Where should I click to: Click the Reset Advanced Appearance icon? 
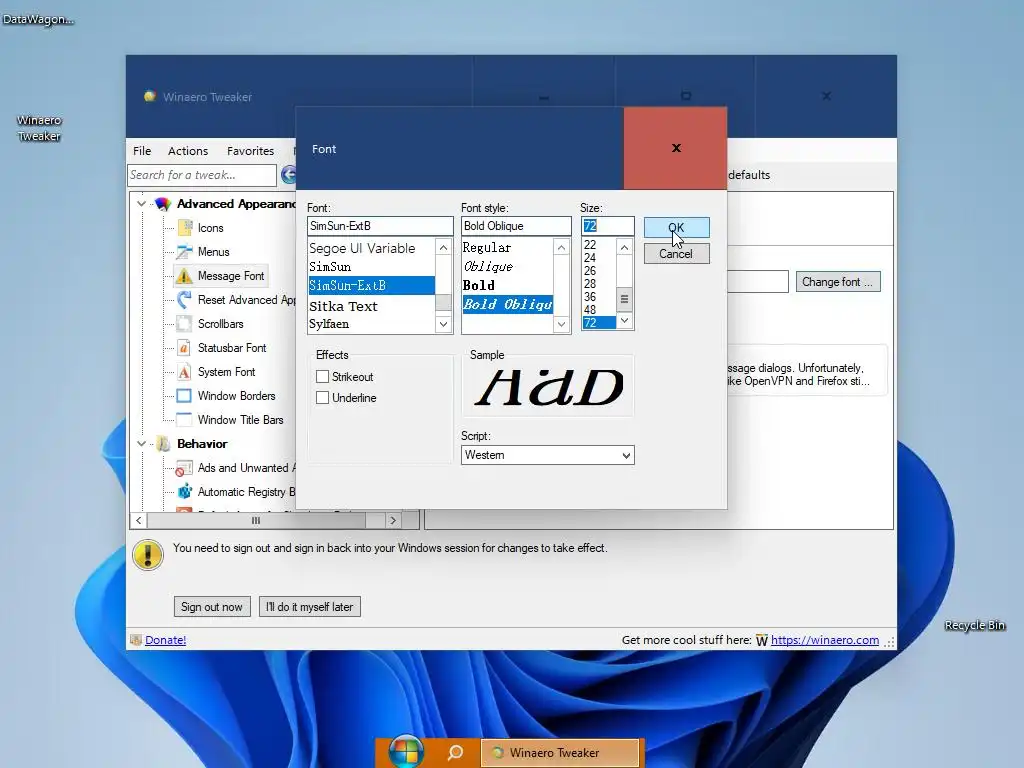185,300
